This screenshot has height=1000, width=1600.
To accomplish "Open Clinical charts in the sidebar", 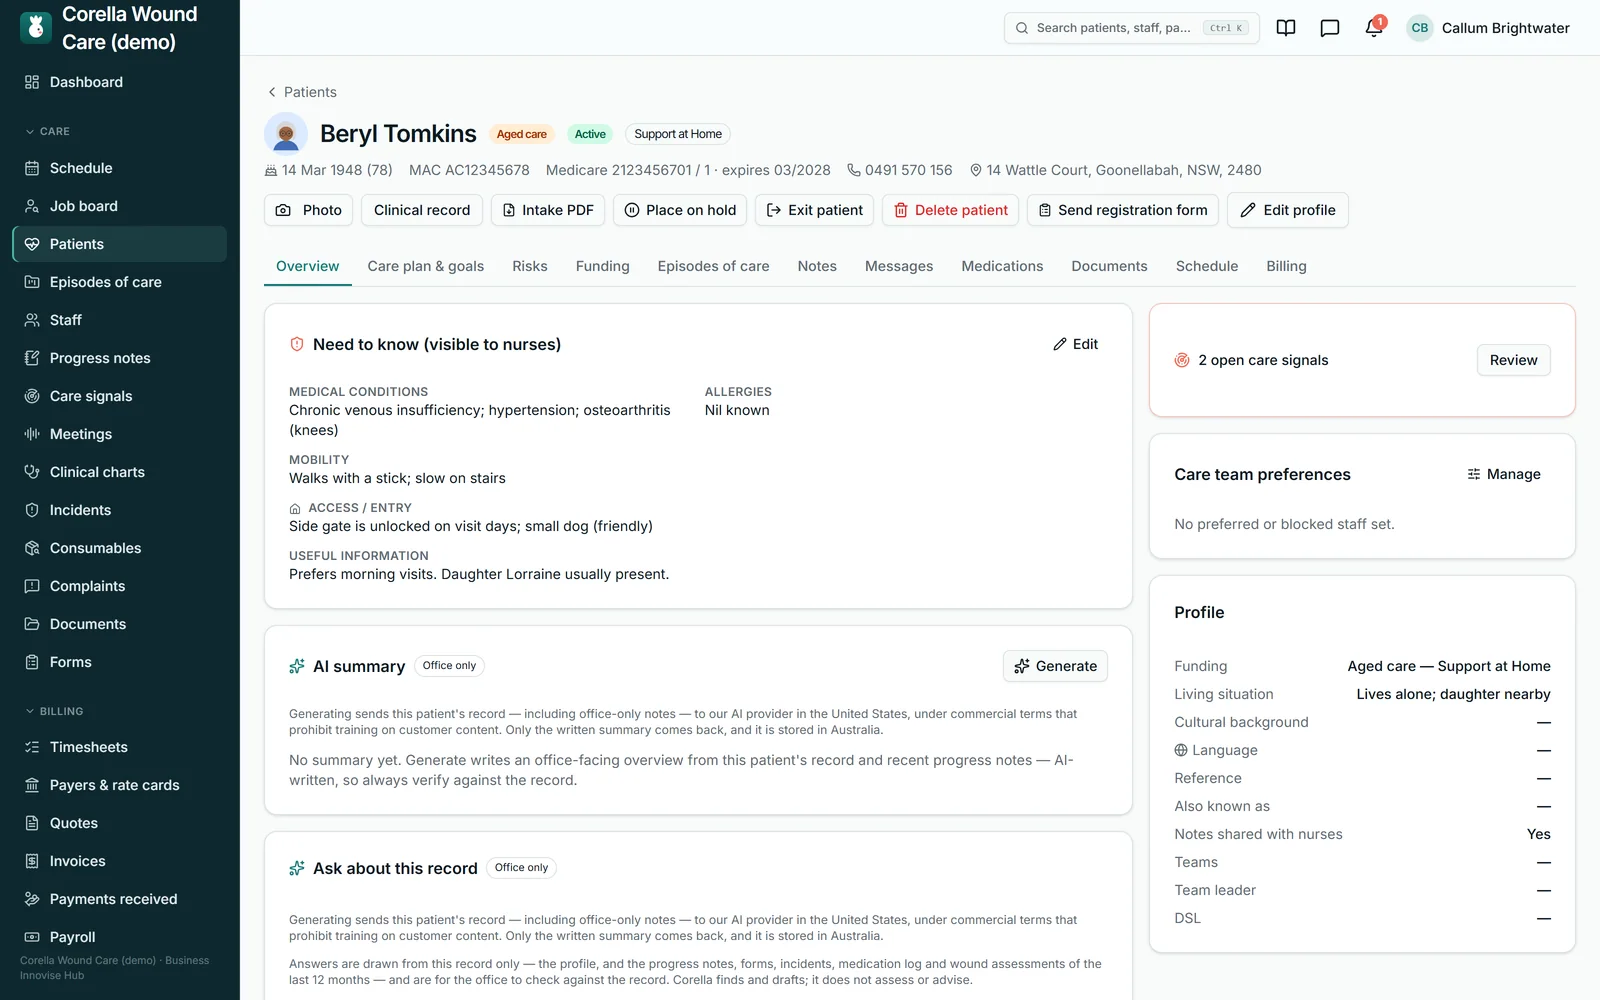I will click(119, 472).
